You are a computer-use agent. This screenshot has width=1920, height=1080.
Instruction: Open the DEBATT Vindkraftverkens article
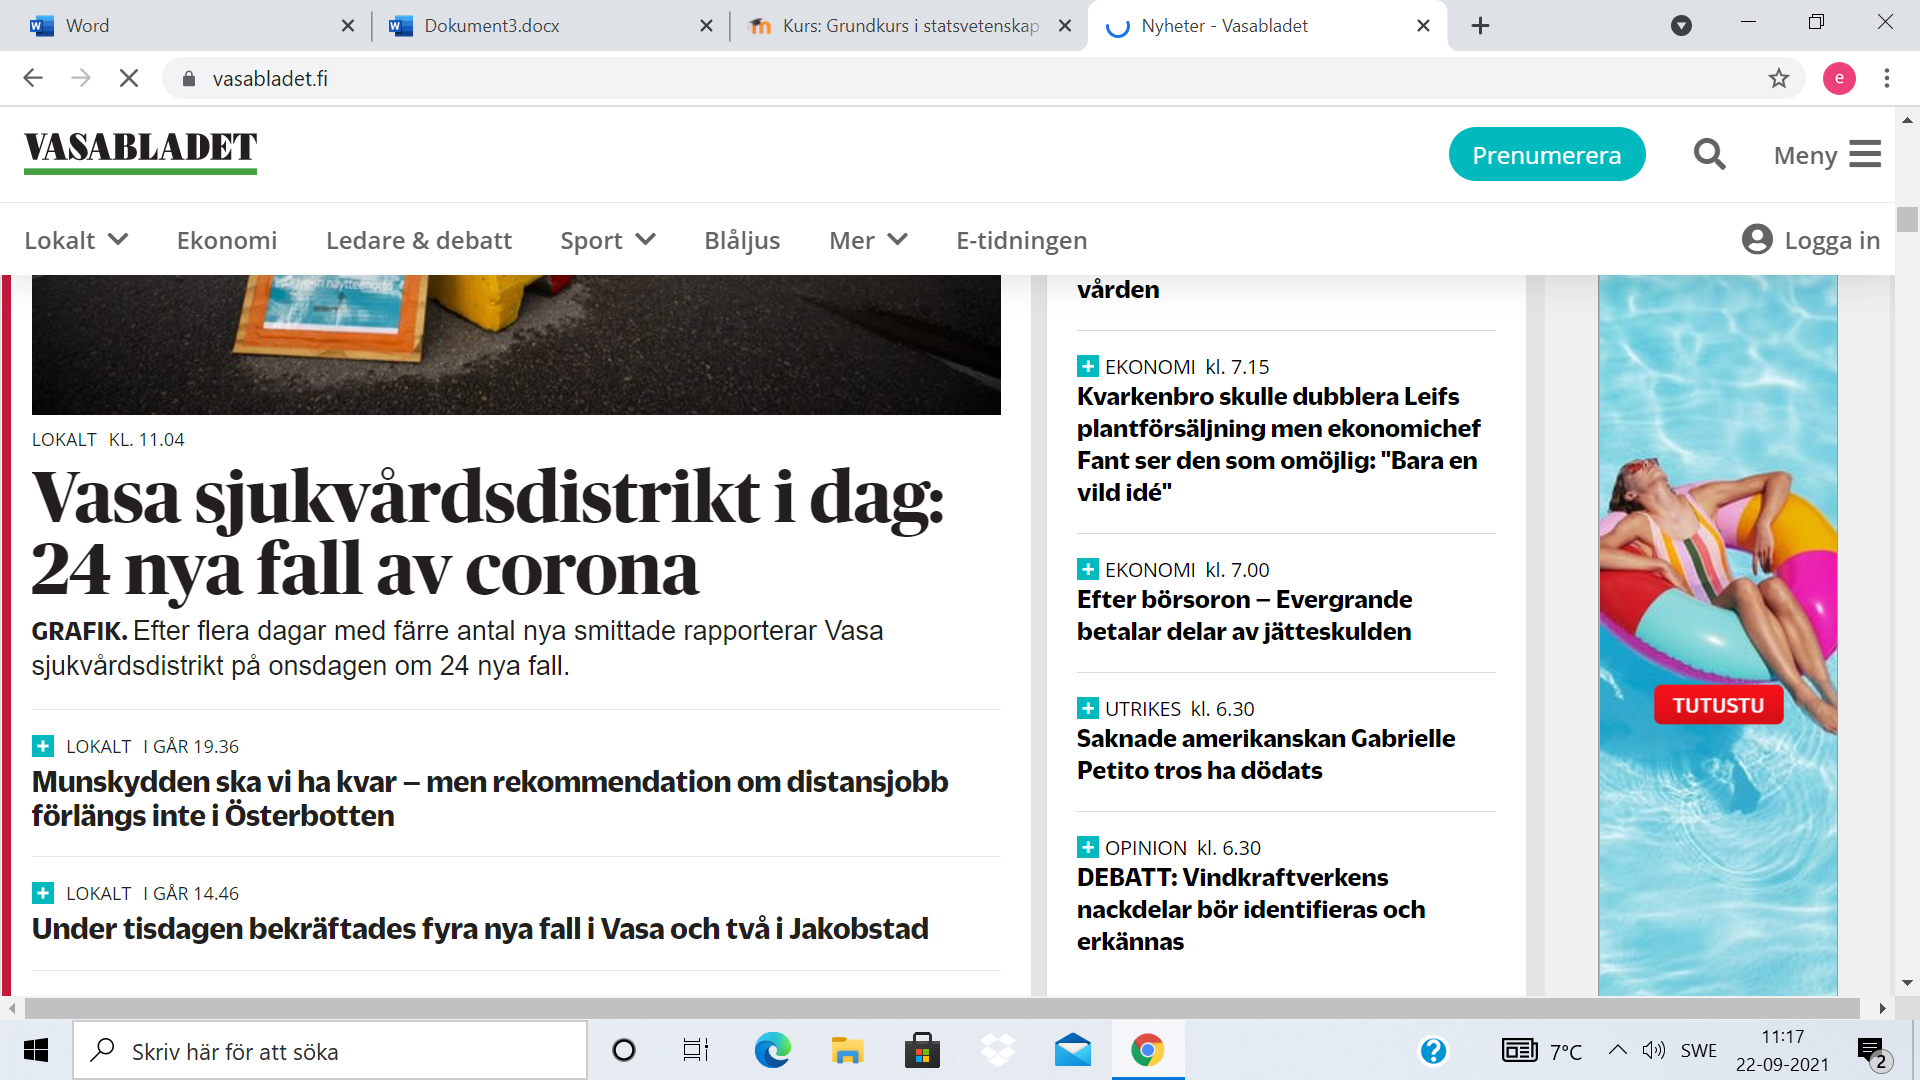pyautogui.click(x=1251, y=909)
